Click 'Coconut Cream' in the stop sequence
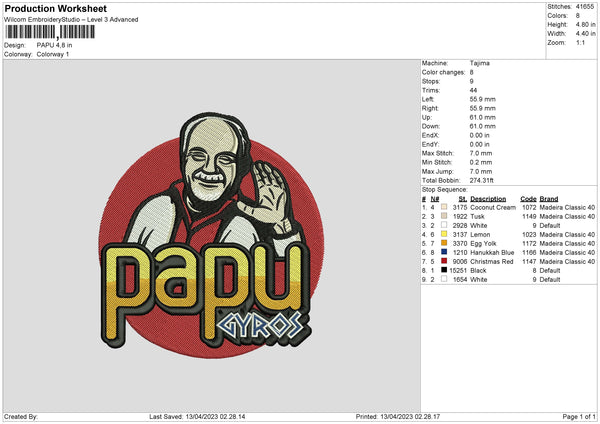600x424 pixels. pos(493,207)
